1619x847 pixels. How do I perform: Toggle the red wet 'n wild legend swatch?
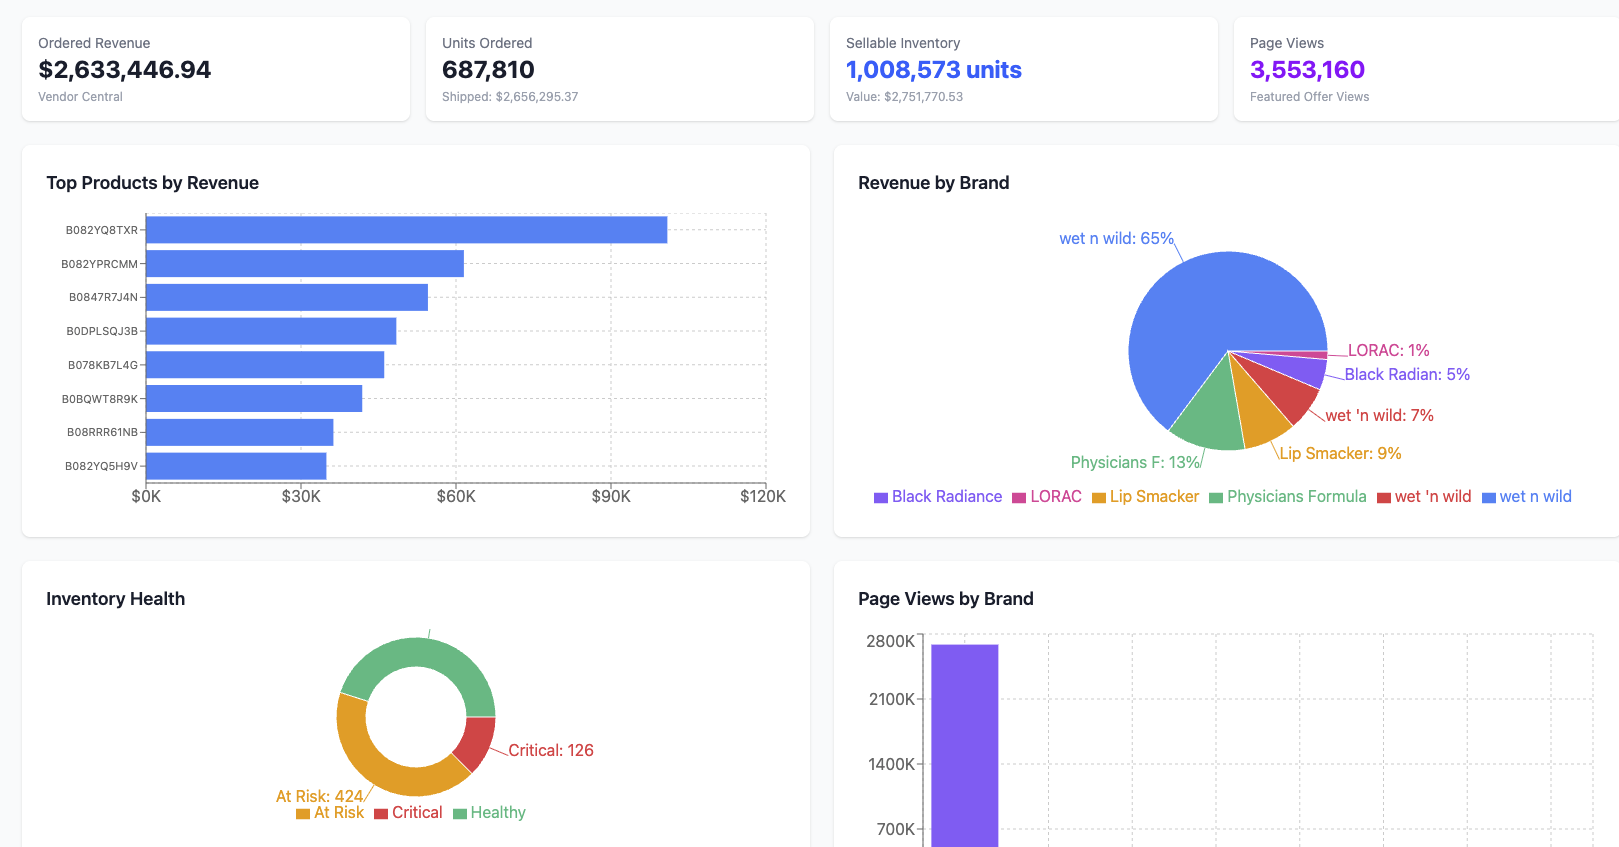[1384, 498]
